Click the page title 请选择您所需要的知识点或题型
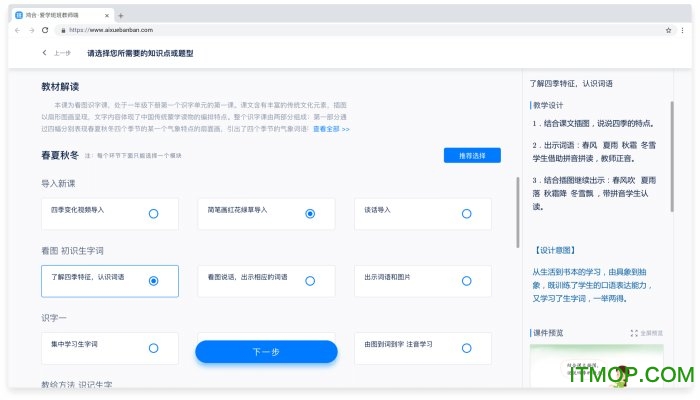 (x=140, y=53)
